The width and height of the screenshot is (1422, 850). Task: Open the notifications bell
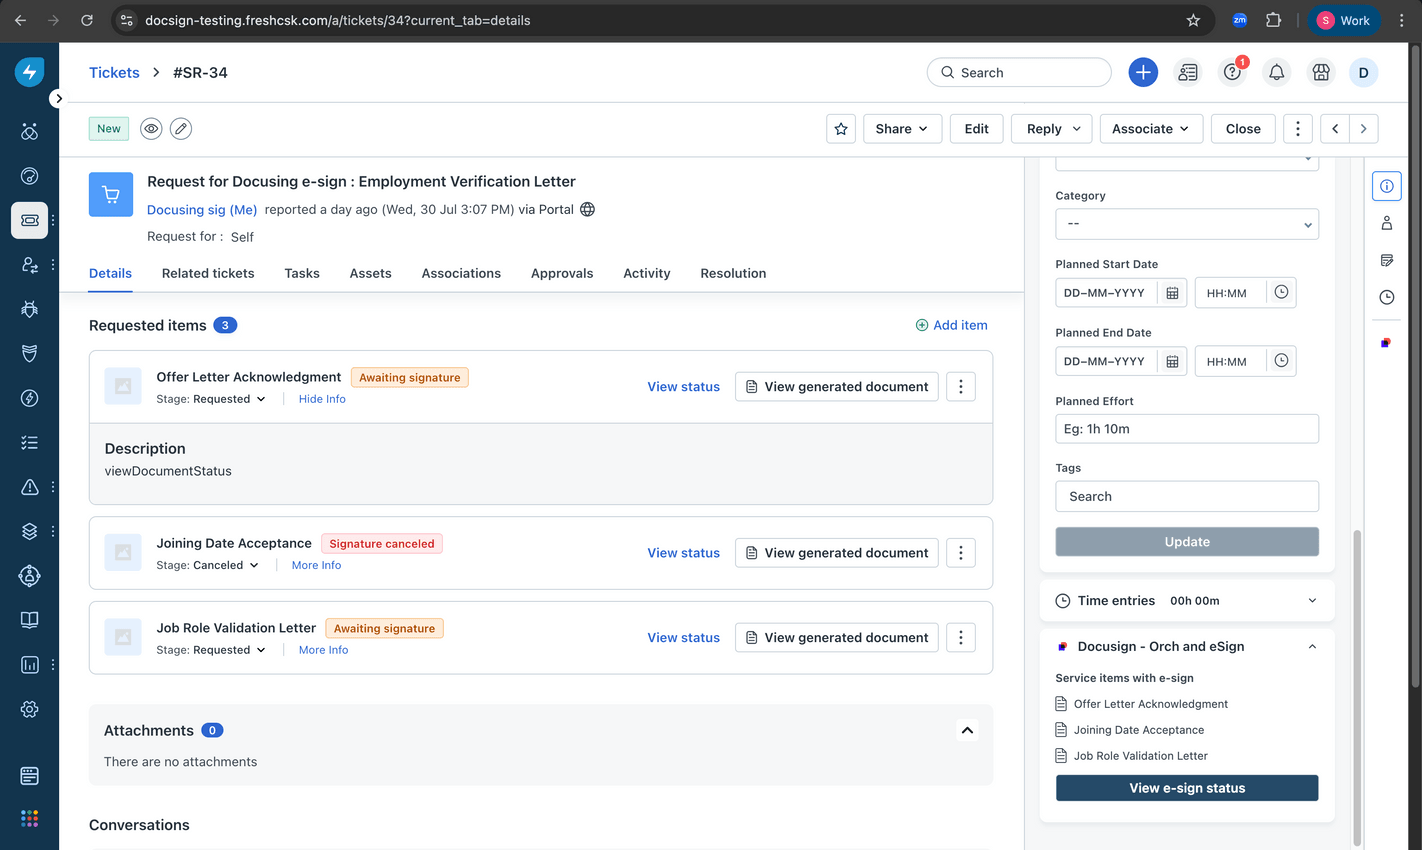point(1277,72)
